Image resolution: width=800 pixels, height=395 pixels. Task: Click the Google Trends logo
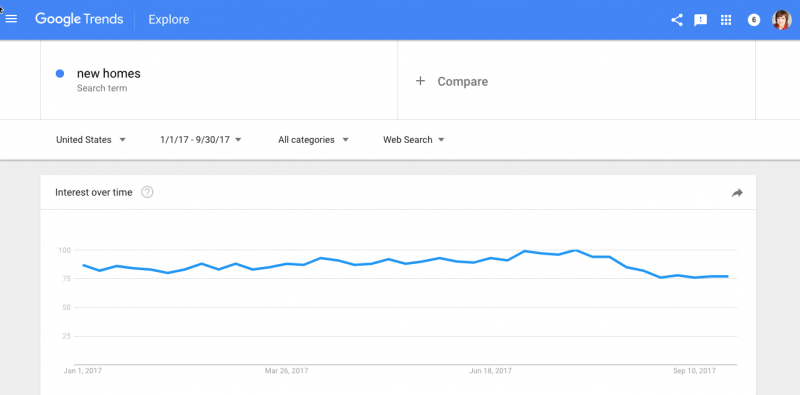pos(79,19)
